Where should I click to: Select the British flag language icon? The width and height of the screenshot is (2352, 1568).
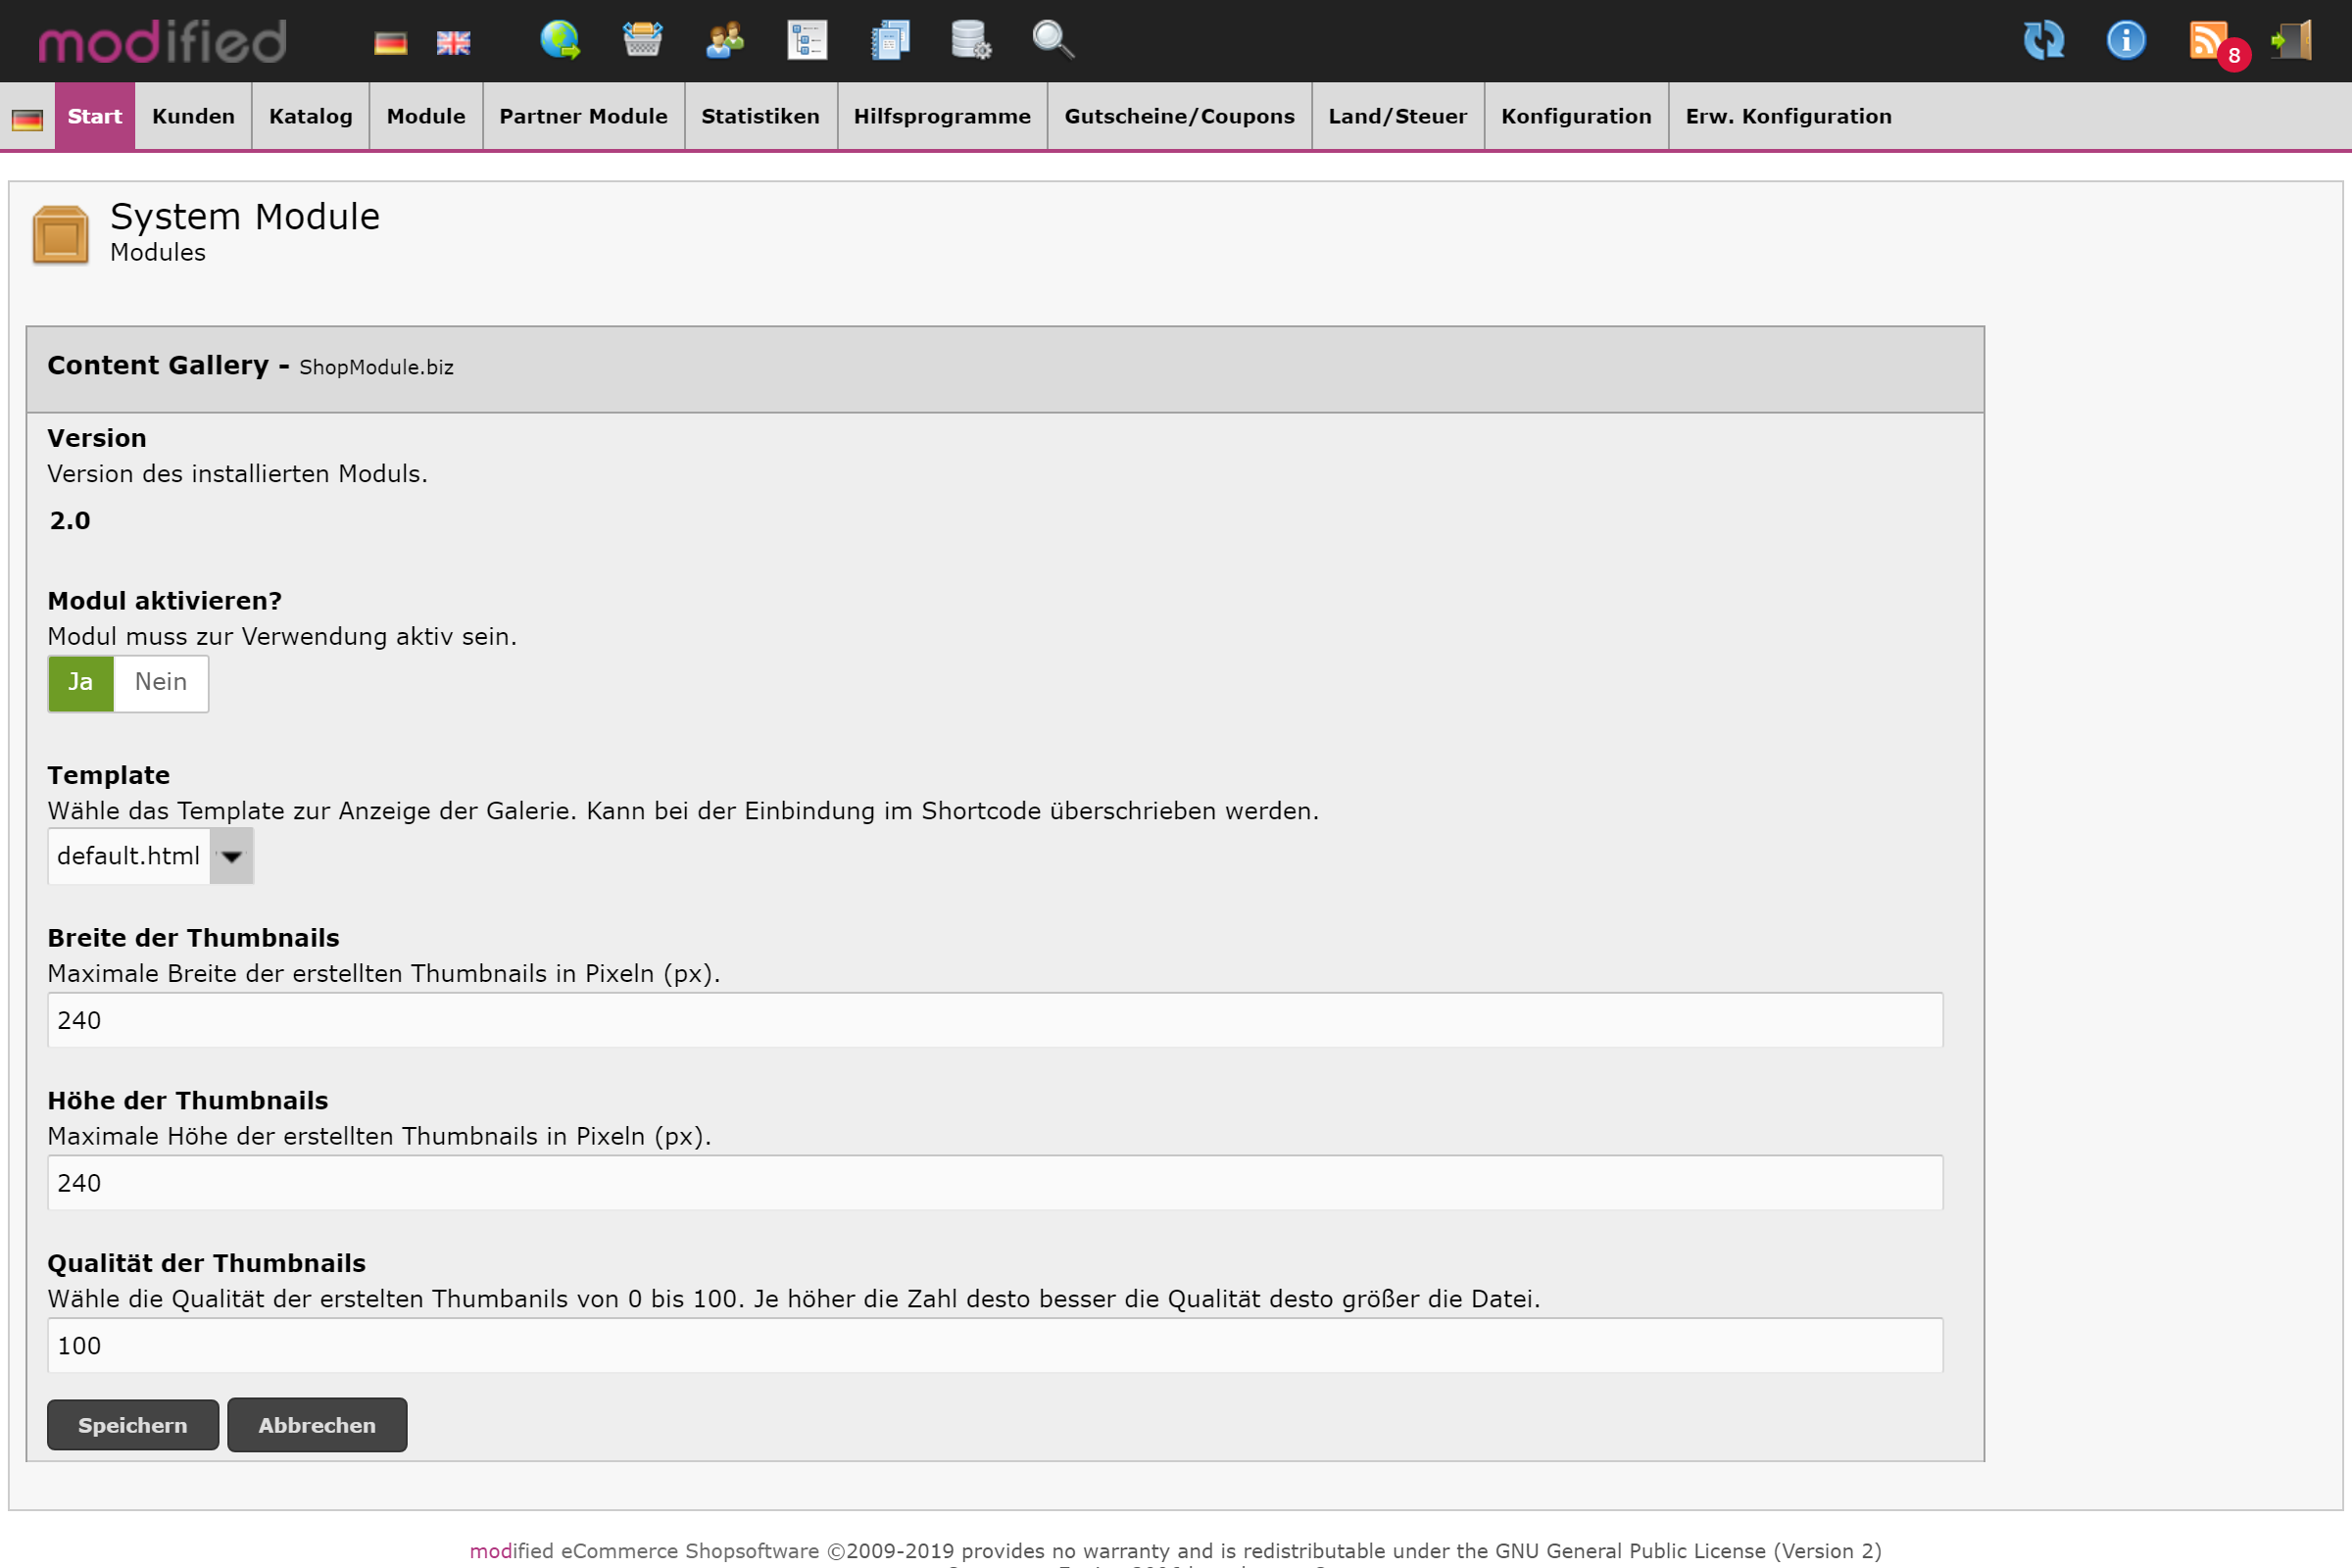[453, 41]
